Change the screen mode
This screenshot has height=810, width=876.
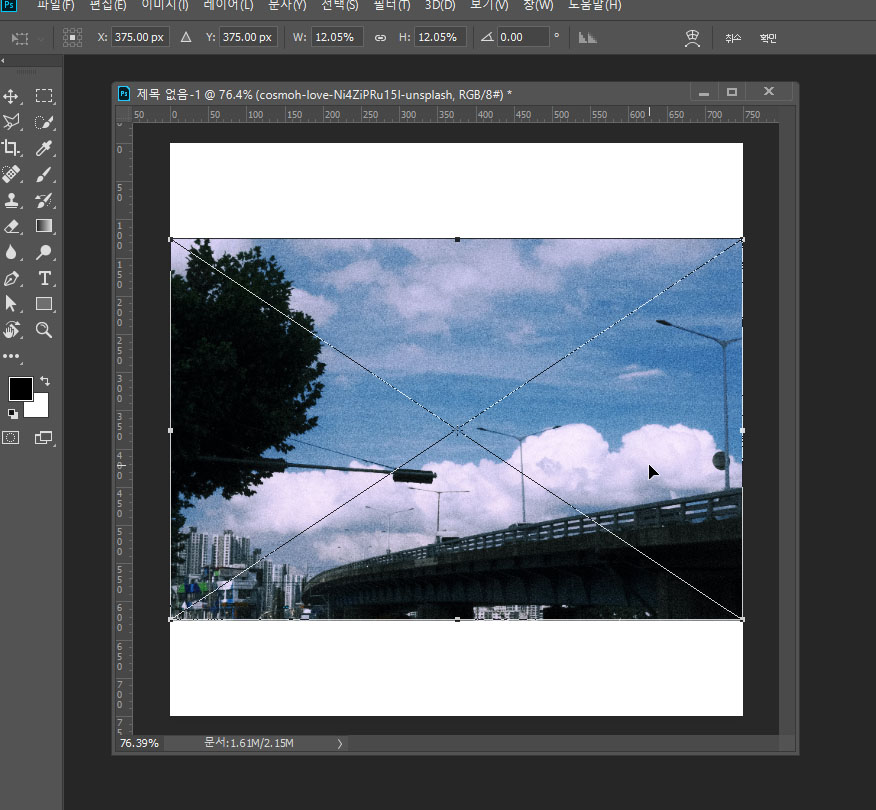(44, 438)
